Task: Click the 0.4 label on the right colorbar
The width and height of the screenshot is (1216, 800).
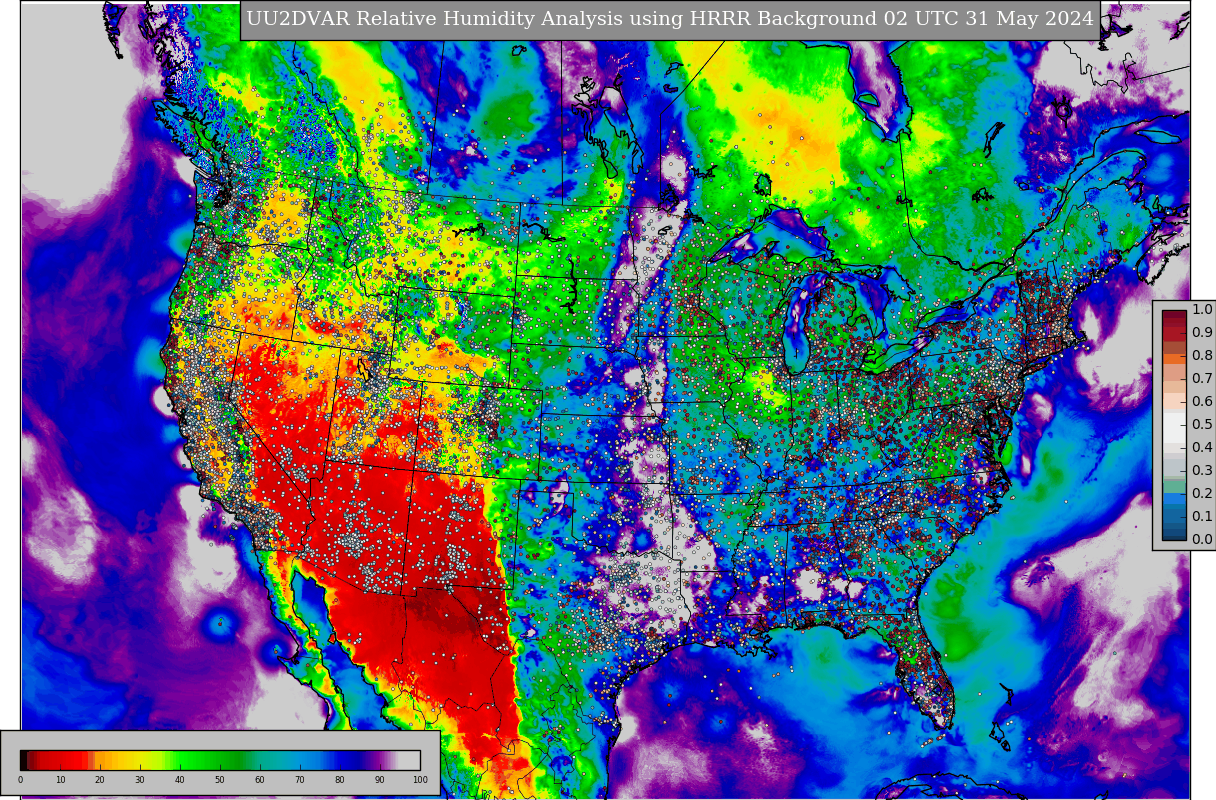Action: tap(1202, 447)
